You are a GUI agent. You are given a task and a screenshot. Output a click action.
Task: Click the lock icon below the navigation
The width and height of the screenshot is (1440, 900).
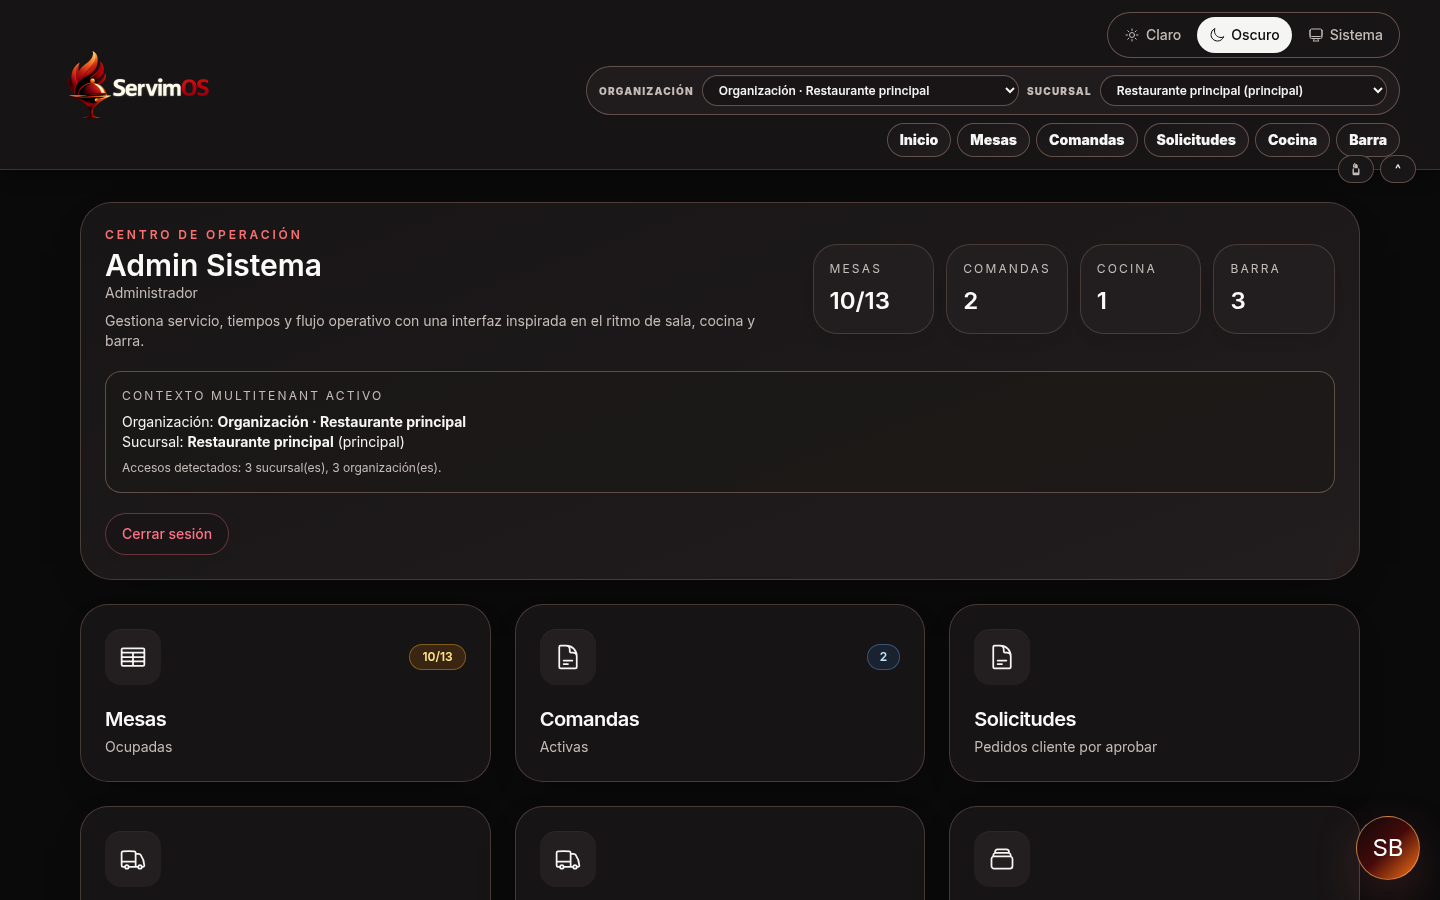[1356, 169]
